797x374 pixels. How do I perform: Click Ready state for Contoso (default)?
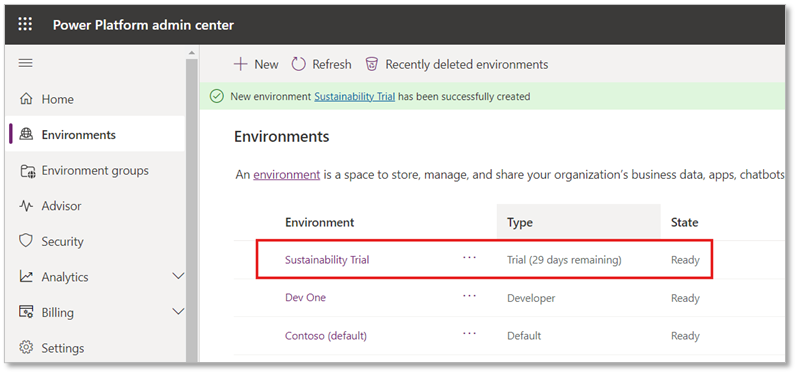coord(685,336)
